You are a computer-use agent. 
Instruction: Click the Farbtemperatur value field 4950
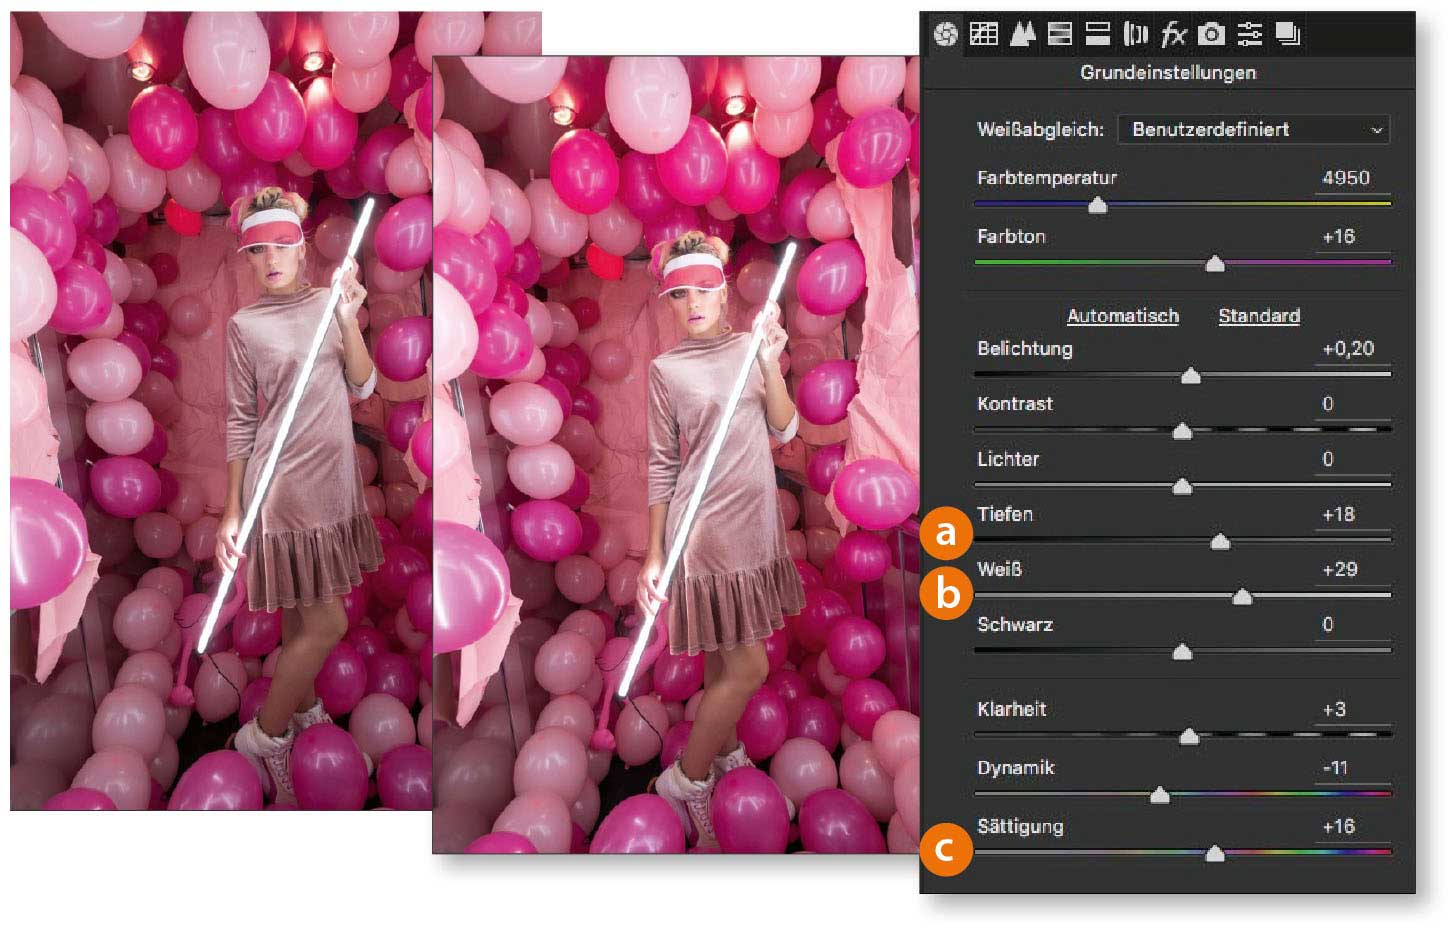coord(1346,178)
